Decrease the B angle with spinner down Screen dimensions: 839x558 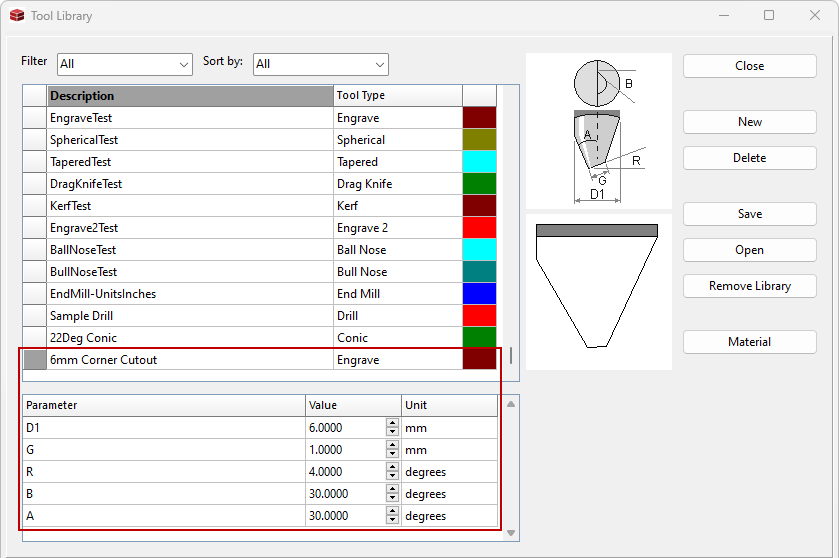point(392,498)
